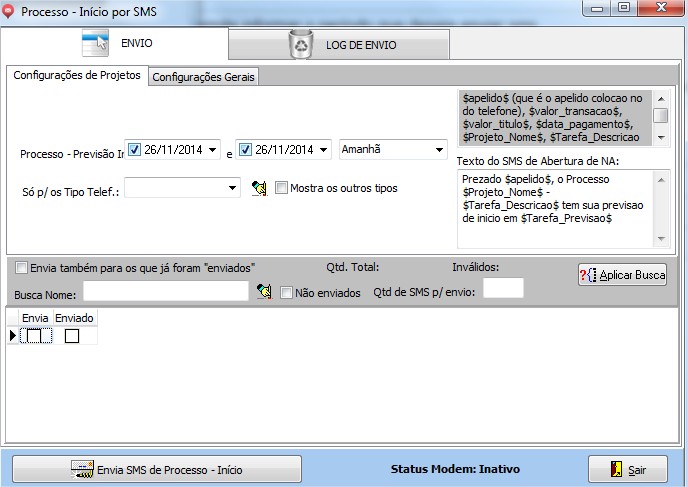Tick the Envia checkbox in grid row

click(x=34, y=337)
